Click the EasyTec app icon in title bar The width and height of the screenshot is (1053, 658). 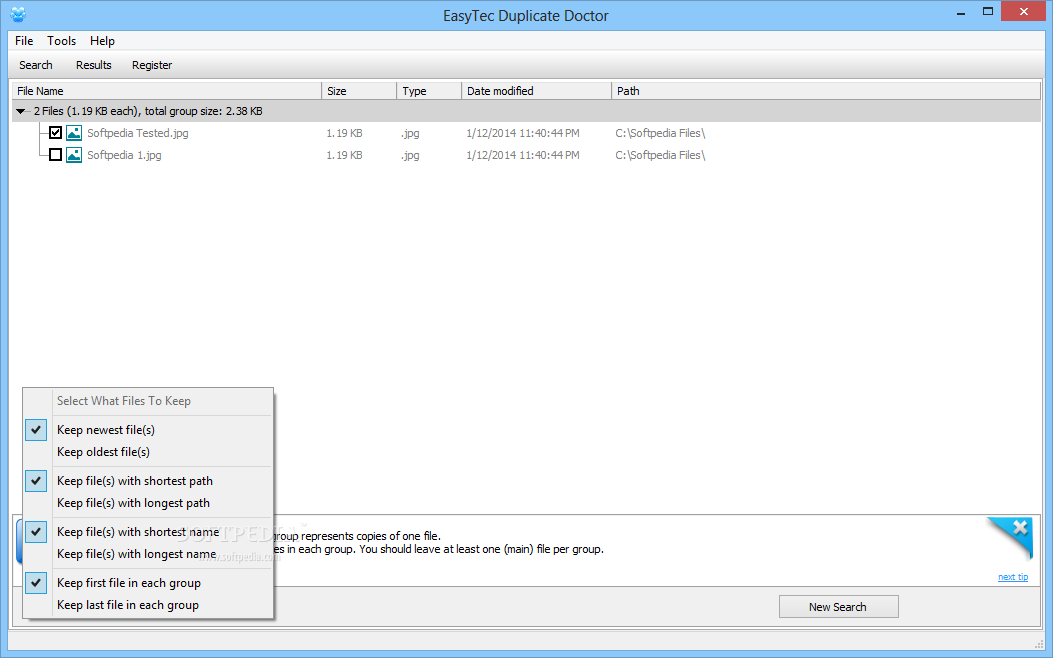[18, 14]
